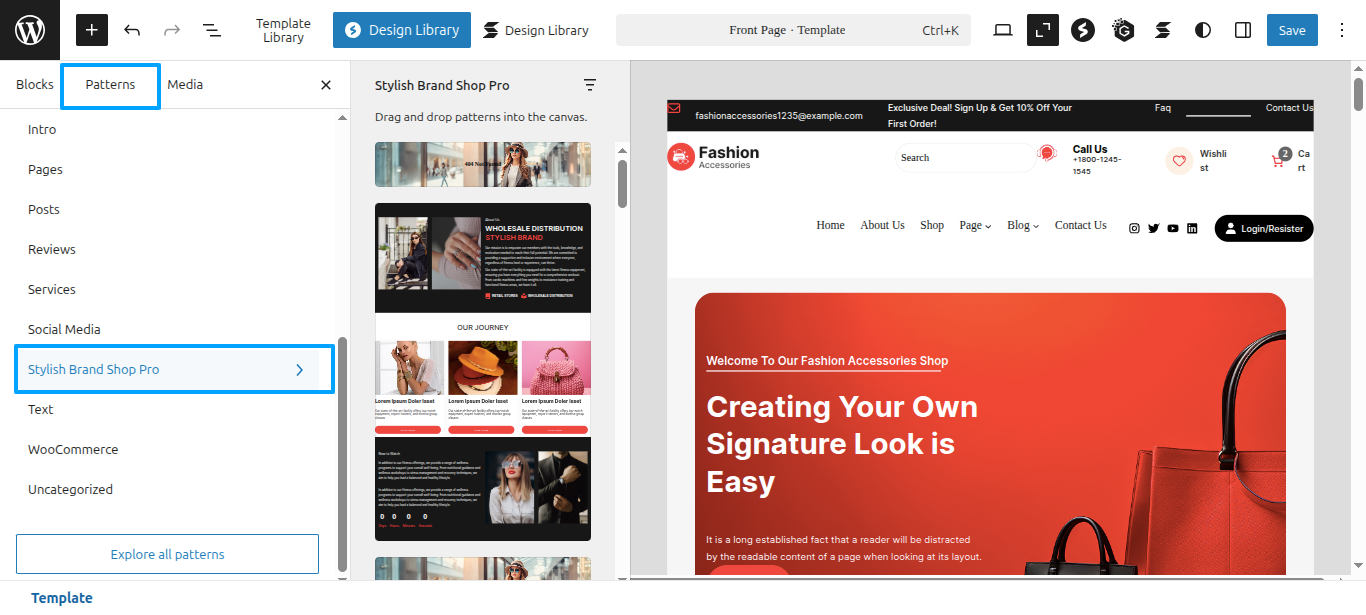Switch to the Media tab

tap(185, 85)
